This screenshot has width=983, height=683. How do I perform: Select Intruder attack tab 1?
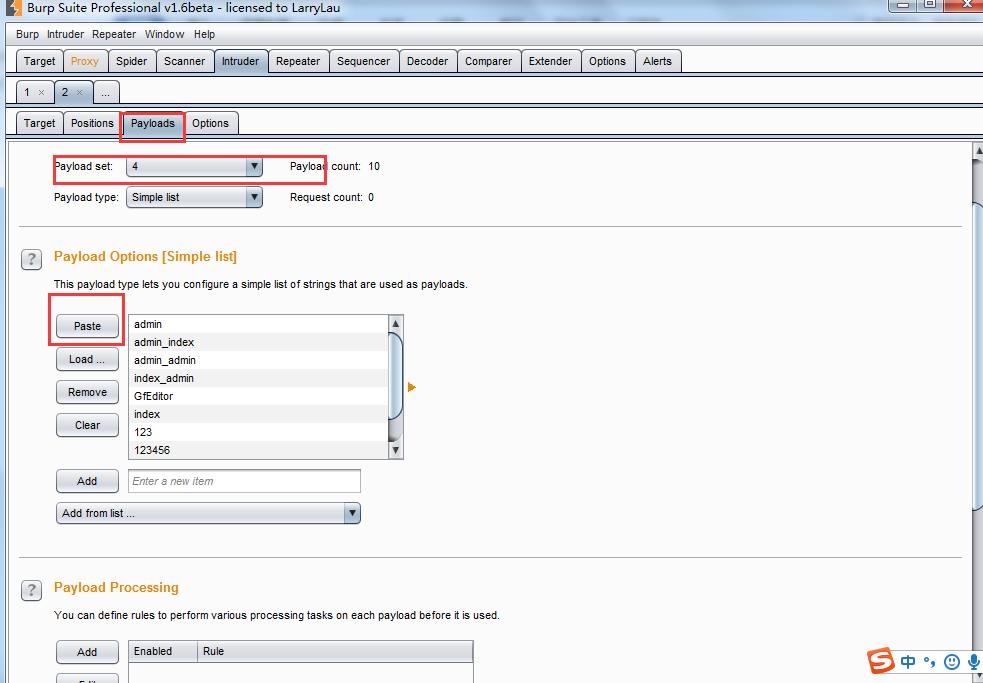[27, 92]
